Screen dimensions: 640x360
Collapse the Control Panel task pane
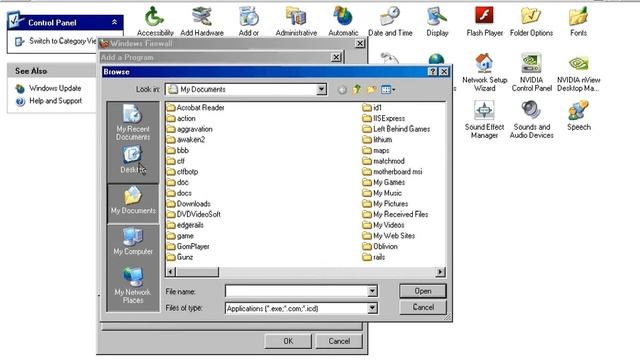[114, 22]
